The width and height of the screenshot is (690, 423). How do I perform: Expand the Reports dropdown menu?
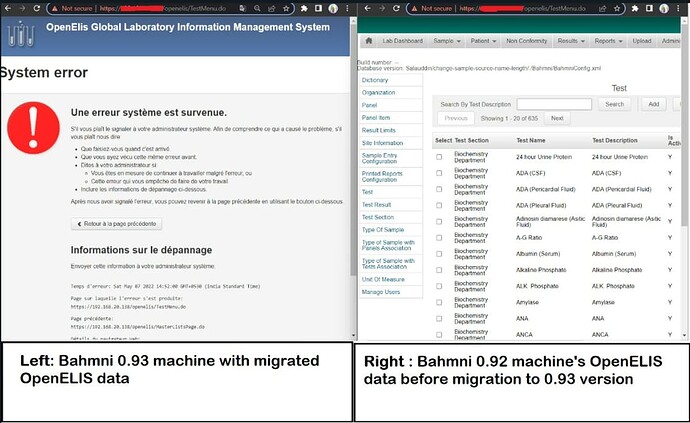tap(609, 41)
